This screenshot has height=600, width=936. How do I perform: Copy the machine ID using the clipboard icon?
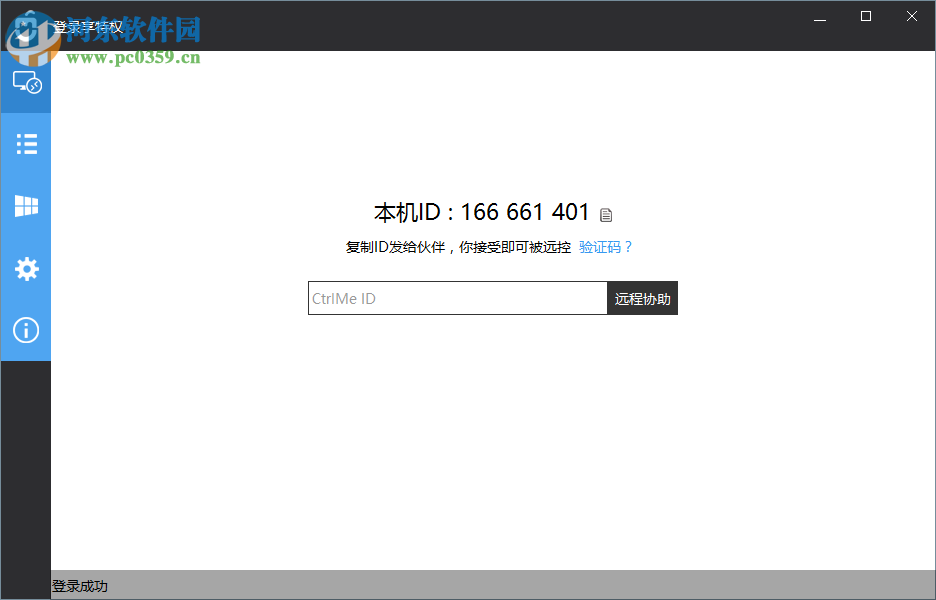pyautogui.click(x=607, y=213)
